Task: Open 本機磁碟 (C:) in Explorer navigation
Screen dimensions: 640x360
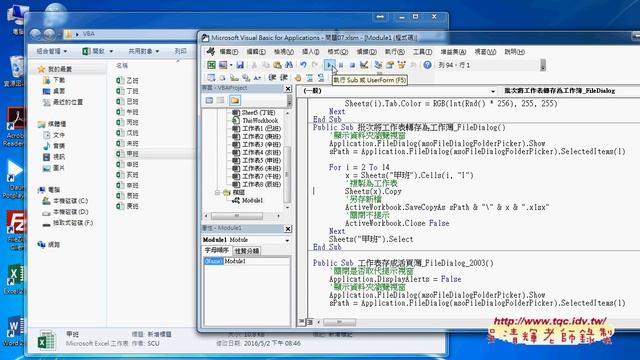Action: click(65, 201)
